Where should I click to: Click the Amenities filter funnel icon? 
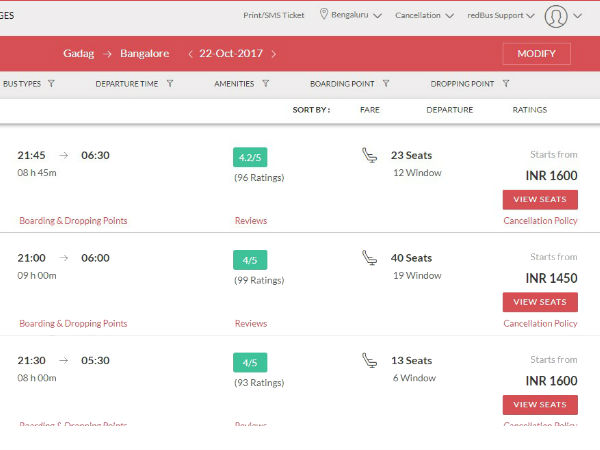266,84
